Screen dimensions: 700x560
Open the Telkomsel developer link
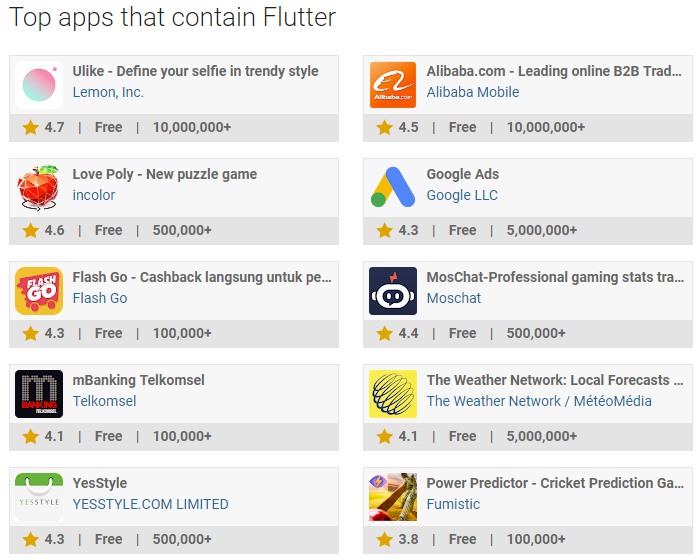coord(104,401)
